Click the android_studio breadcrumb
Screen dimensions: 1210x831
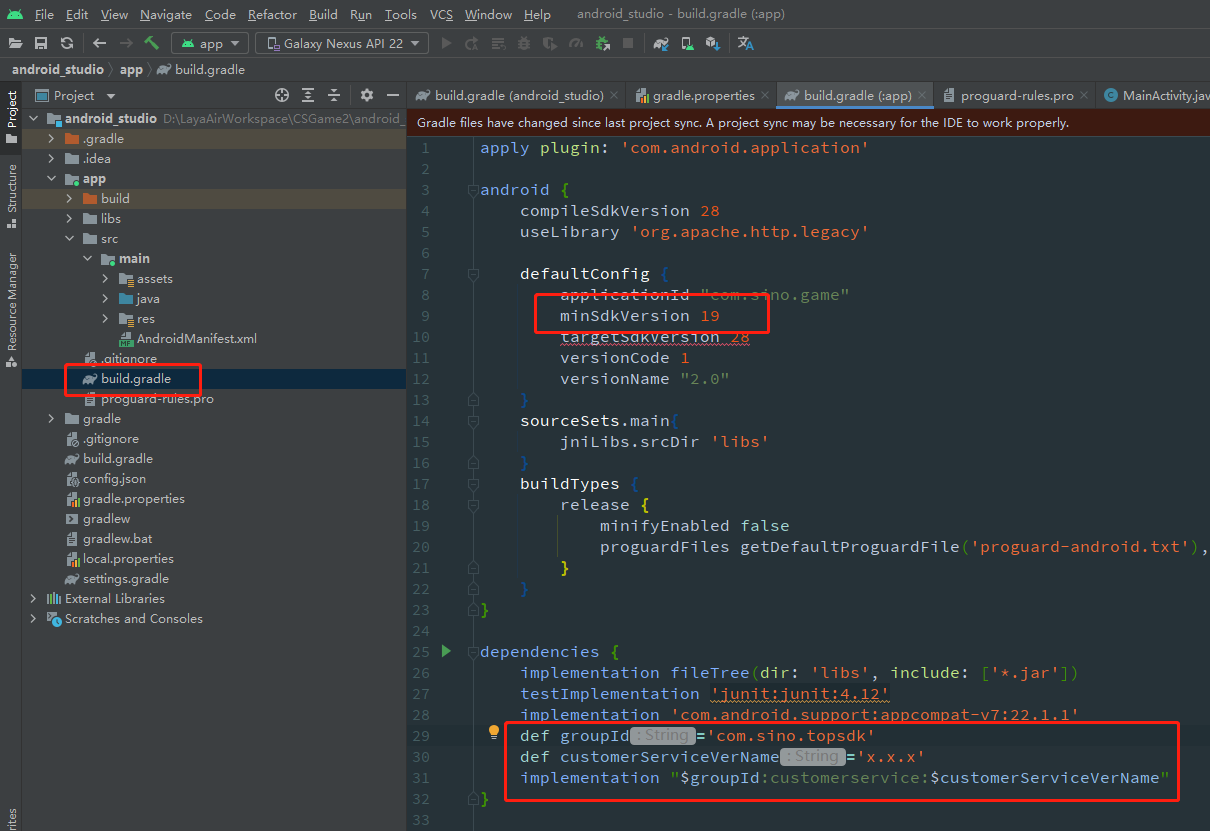57,69
